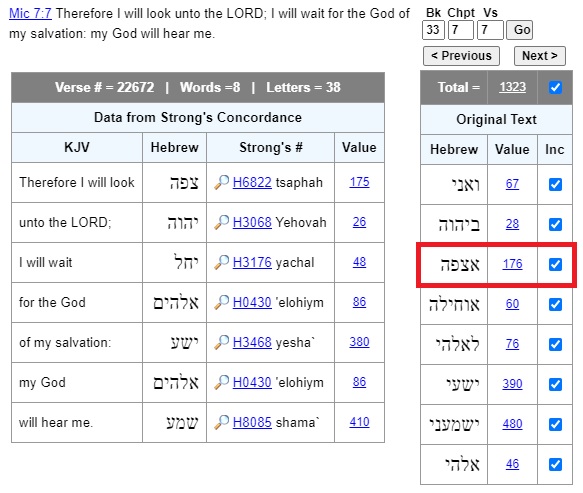Click value 380 for yesha

coord(359,342)
